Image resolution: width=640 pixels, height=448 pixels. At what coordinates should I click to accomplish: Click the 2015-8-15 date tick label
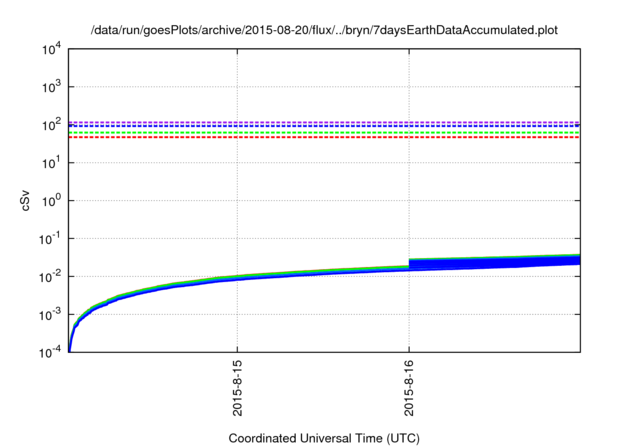pos(237,388)
